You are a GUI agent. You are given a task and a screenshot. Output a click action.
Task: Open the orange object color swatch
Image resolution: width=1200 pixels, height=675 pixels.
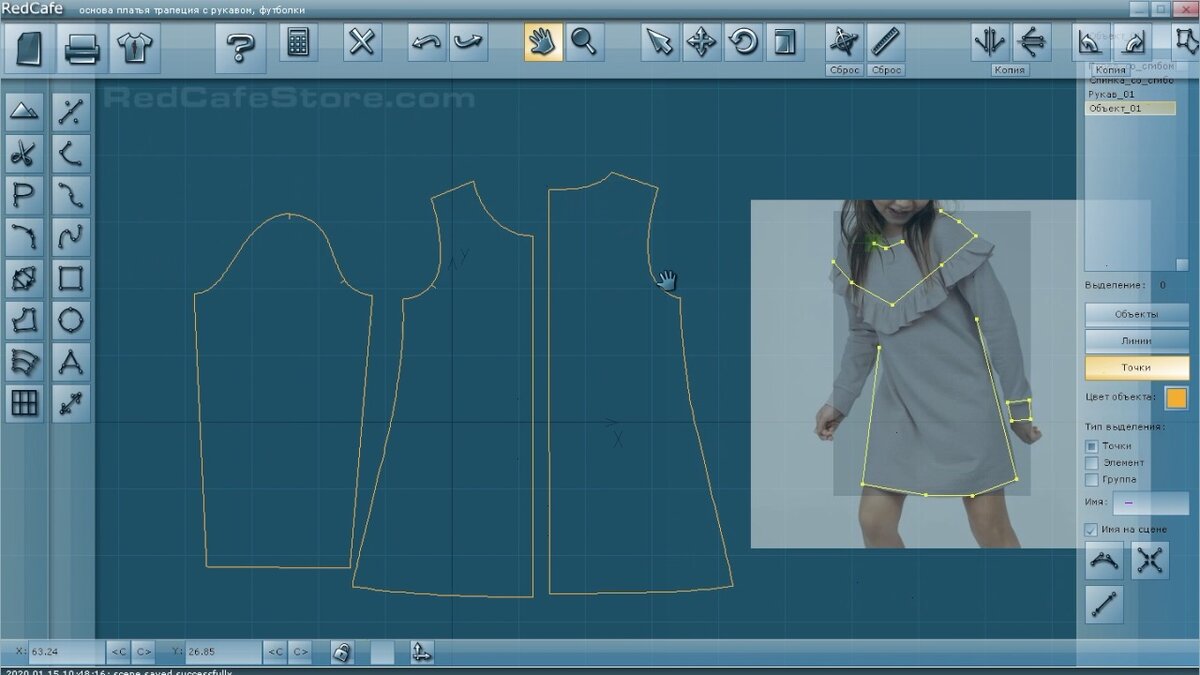pyautogui.click(x=1176, y=398)
